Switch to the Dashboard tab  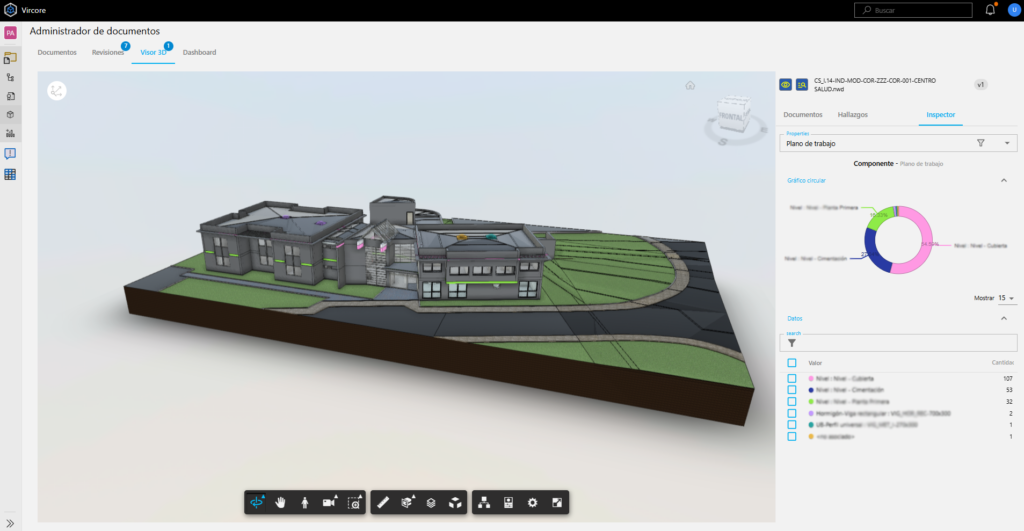click(x=199, y=52)
